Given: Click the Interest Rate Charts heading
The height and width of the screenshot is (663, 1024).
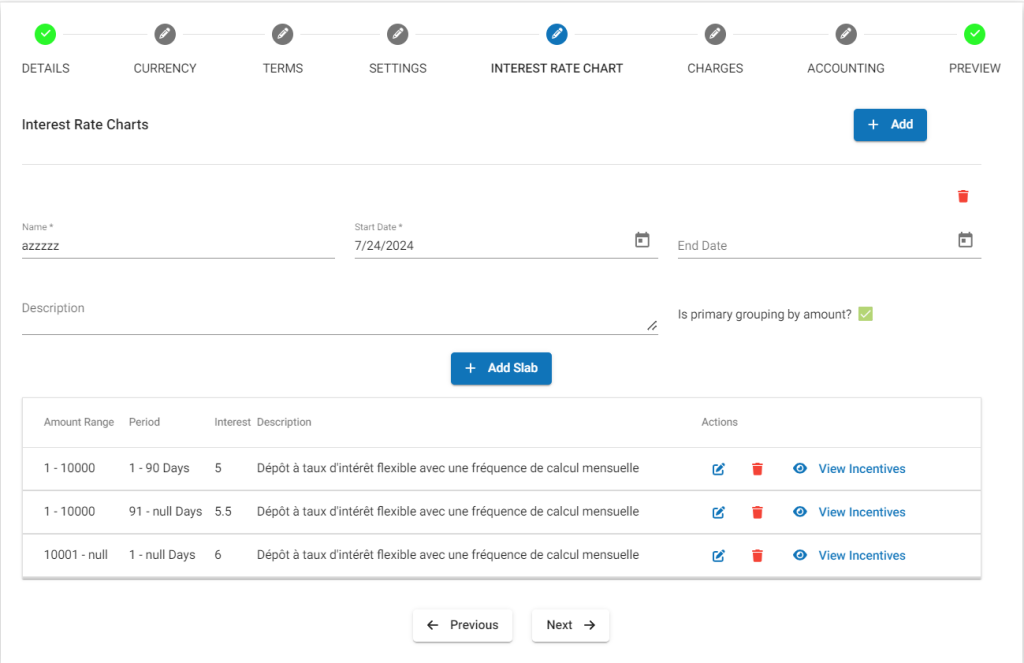Looking at the screenshot, I should click(x=85, y=124).
